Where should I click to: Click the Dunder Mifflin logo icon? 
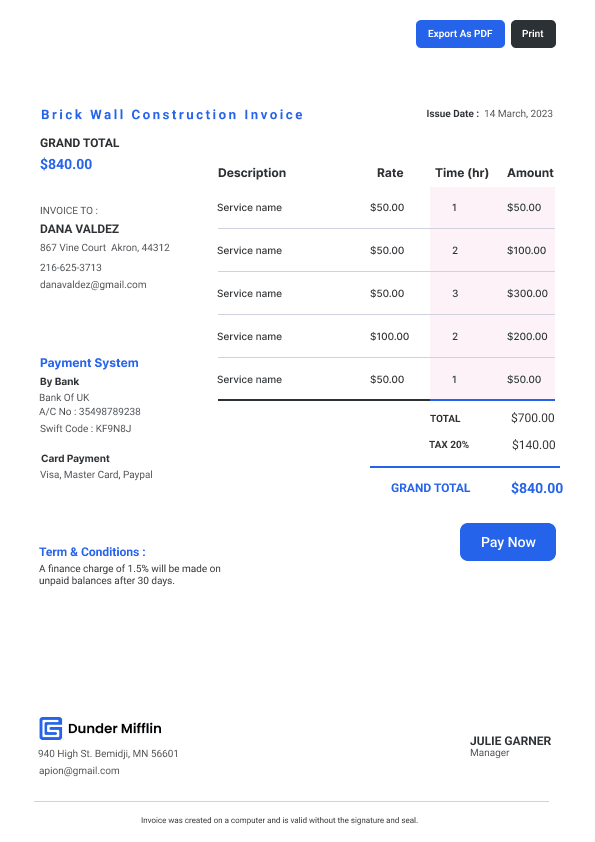[50, 728]
